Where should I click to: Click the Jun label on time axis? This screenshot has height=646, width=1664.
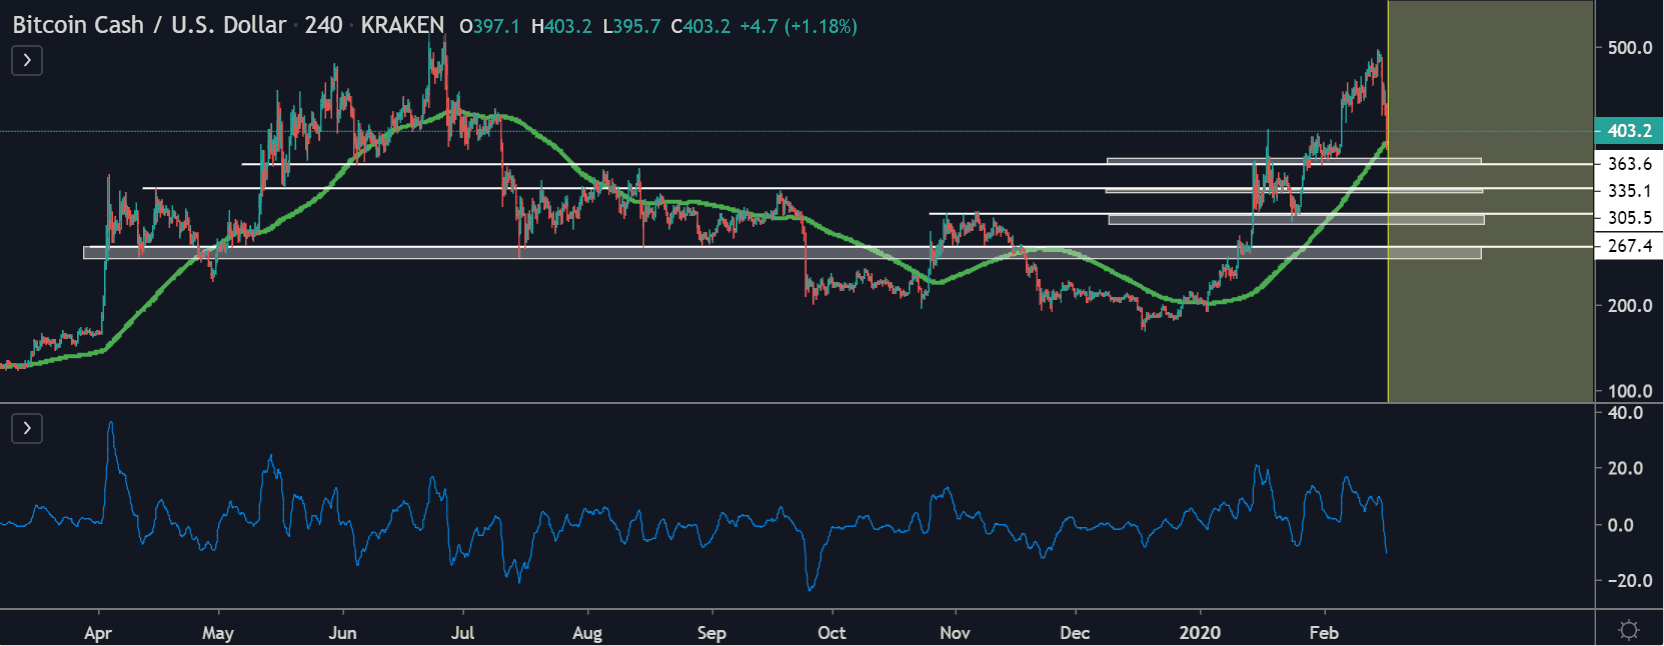[343, 633]
